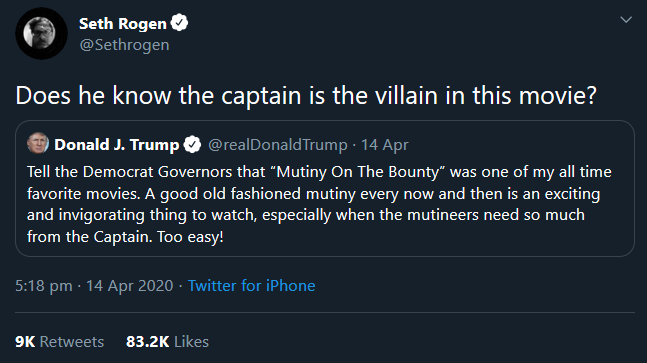This screenshot has height=363, width=647.
Task: Click the "Mutiny On The Bounty" phrase
Action: tap(359, 172)
